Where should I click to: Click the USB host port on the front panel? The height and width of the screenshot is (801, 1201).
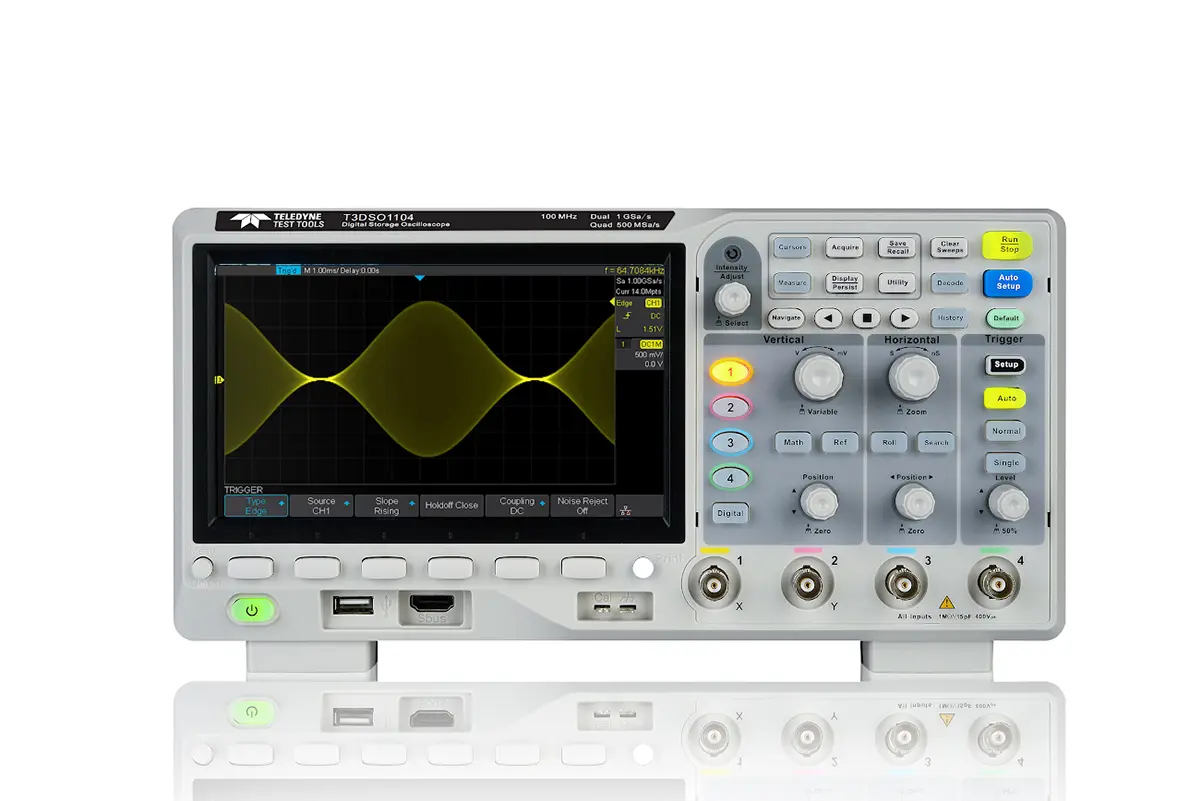[353, 604]
